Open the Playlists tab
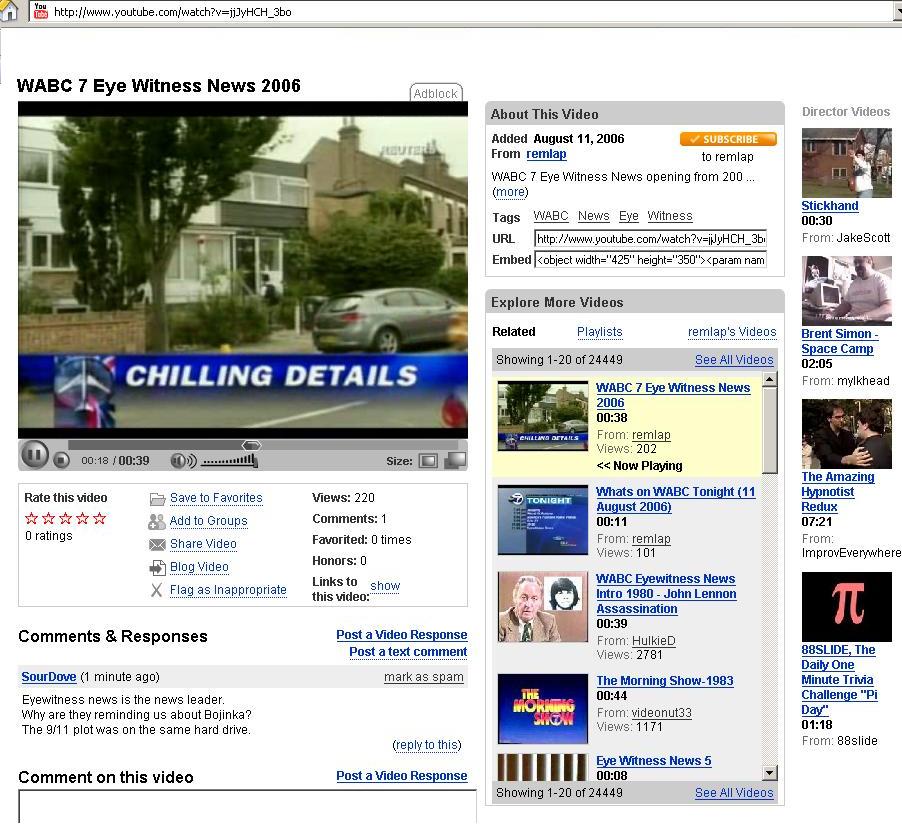902x828 pixels. tap(599, 332)
